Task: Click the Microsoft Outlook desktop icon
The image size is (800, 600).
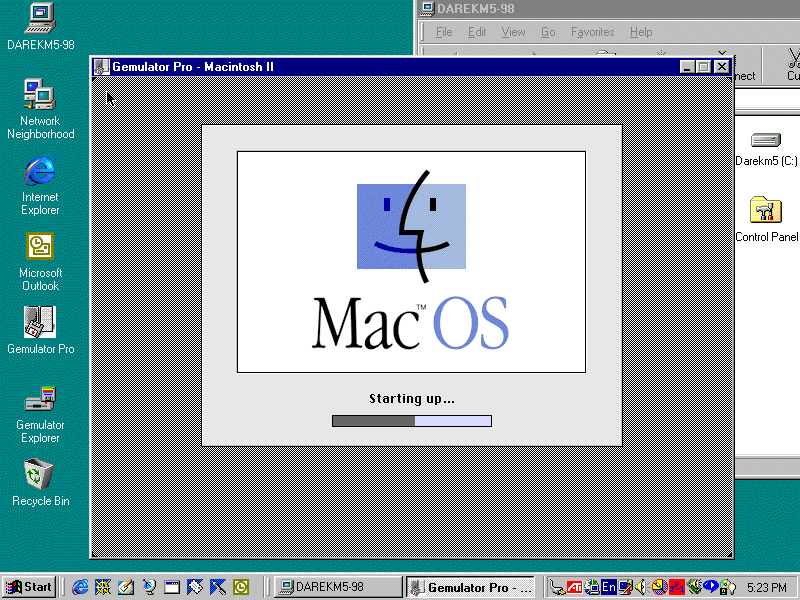Action: coord(40,246)
